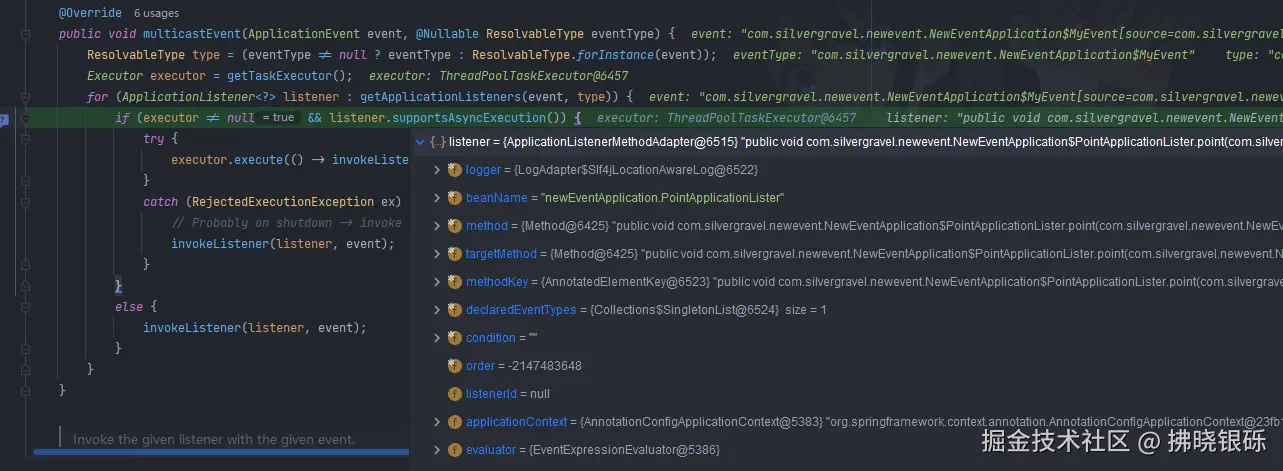Select the AnnotatedElementKey@6523 value
The height and width of the screenshot is (471, 1283).
pyautogui.click(x=627, y=282)
